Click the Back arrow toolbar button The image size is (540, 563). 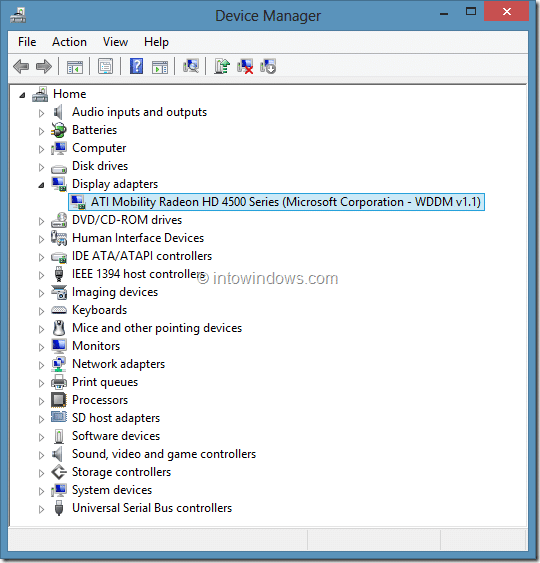pos(21,67)
